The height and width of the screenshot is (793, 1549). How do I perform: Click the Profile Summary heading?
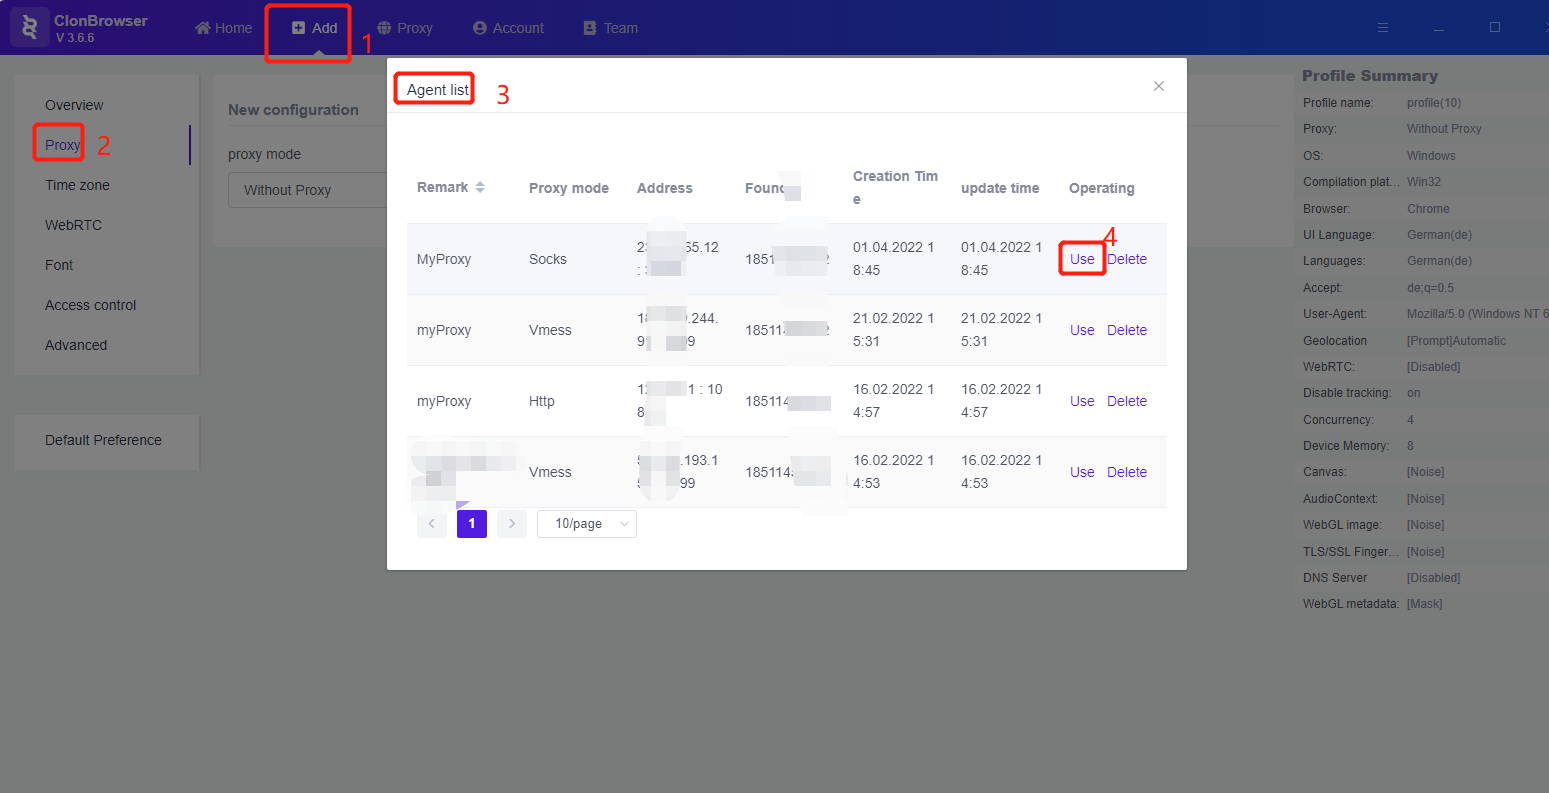[1370, 76]
